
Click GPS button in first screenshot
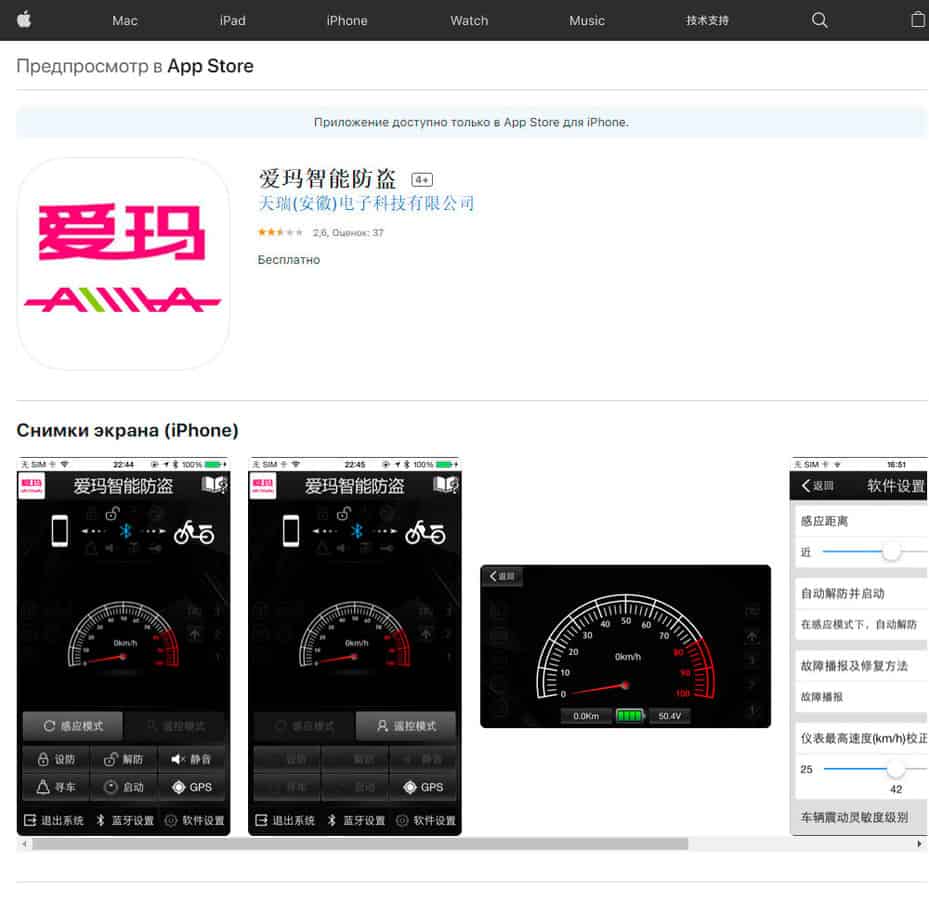tap(191, 787)
